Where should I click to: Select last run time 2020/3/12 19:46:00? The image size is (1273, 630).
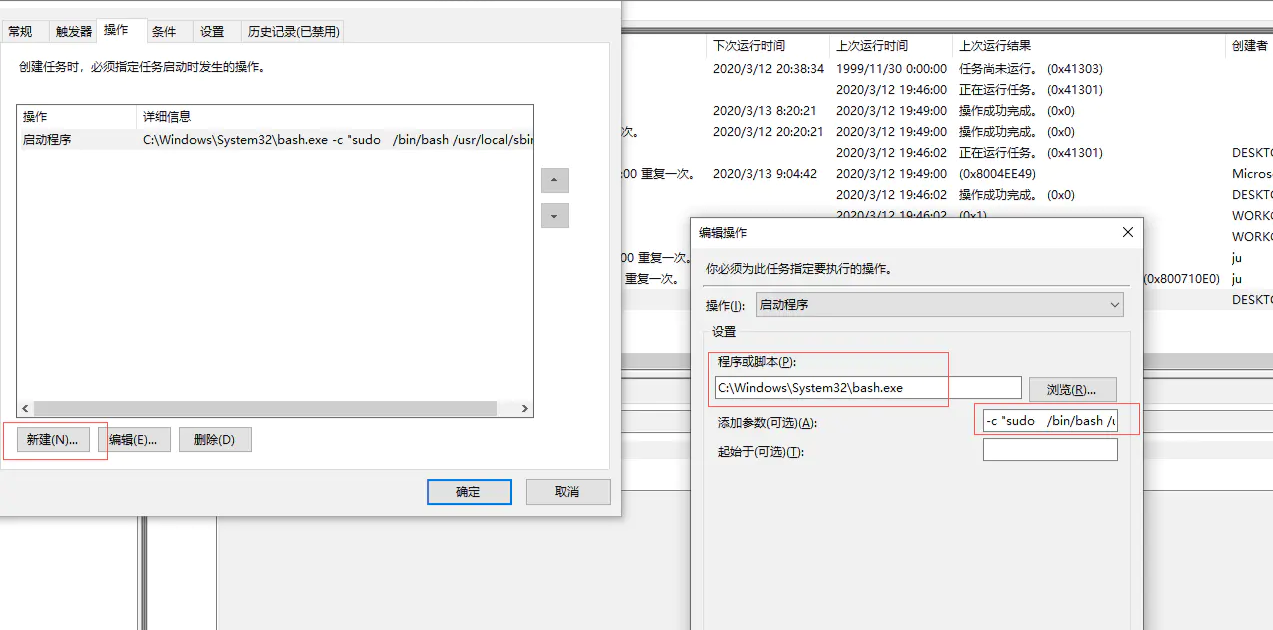point(891,90)
